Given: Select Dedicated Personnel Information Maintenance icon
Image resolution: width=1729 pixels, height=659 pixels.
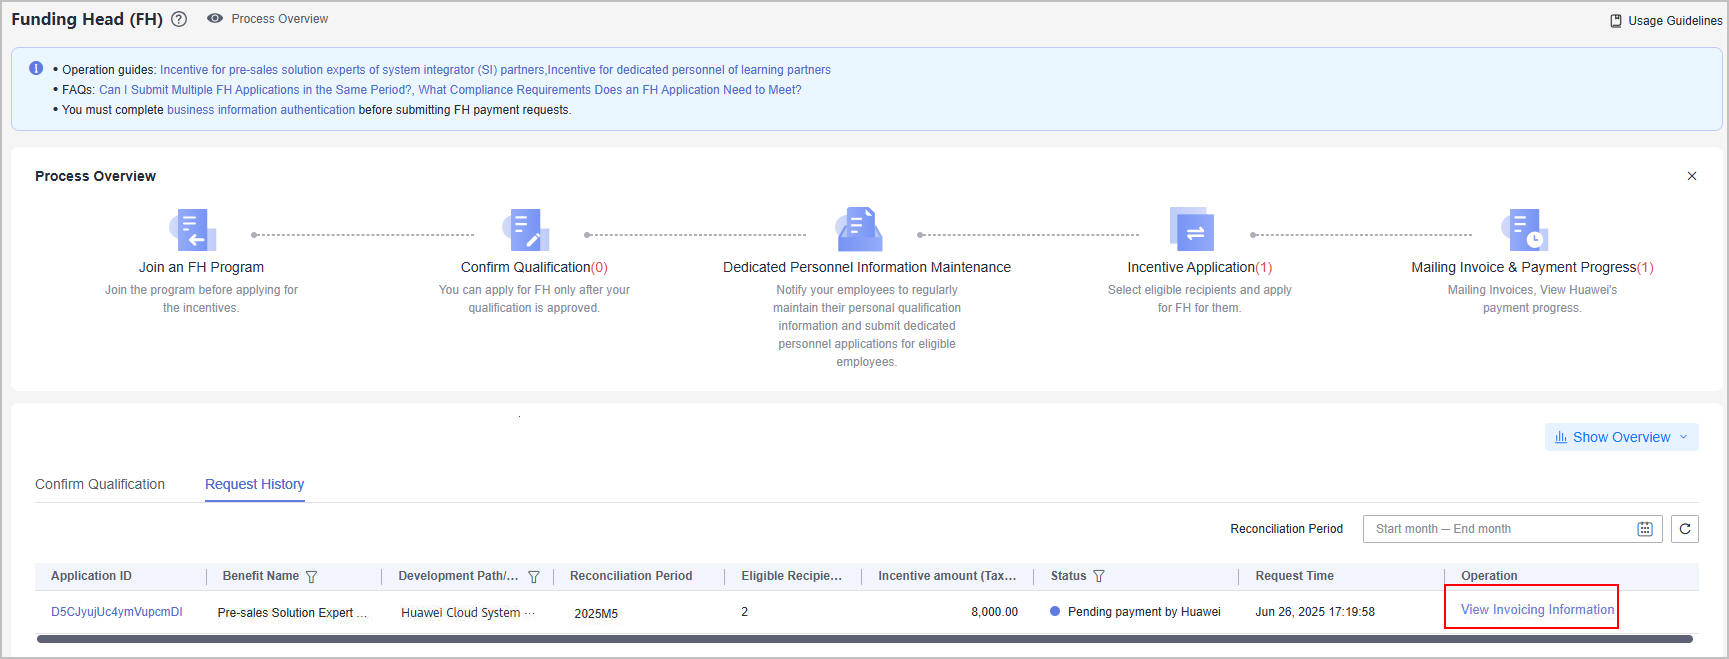Looking at the screenshot, I should coord(860,230).
